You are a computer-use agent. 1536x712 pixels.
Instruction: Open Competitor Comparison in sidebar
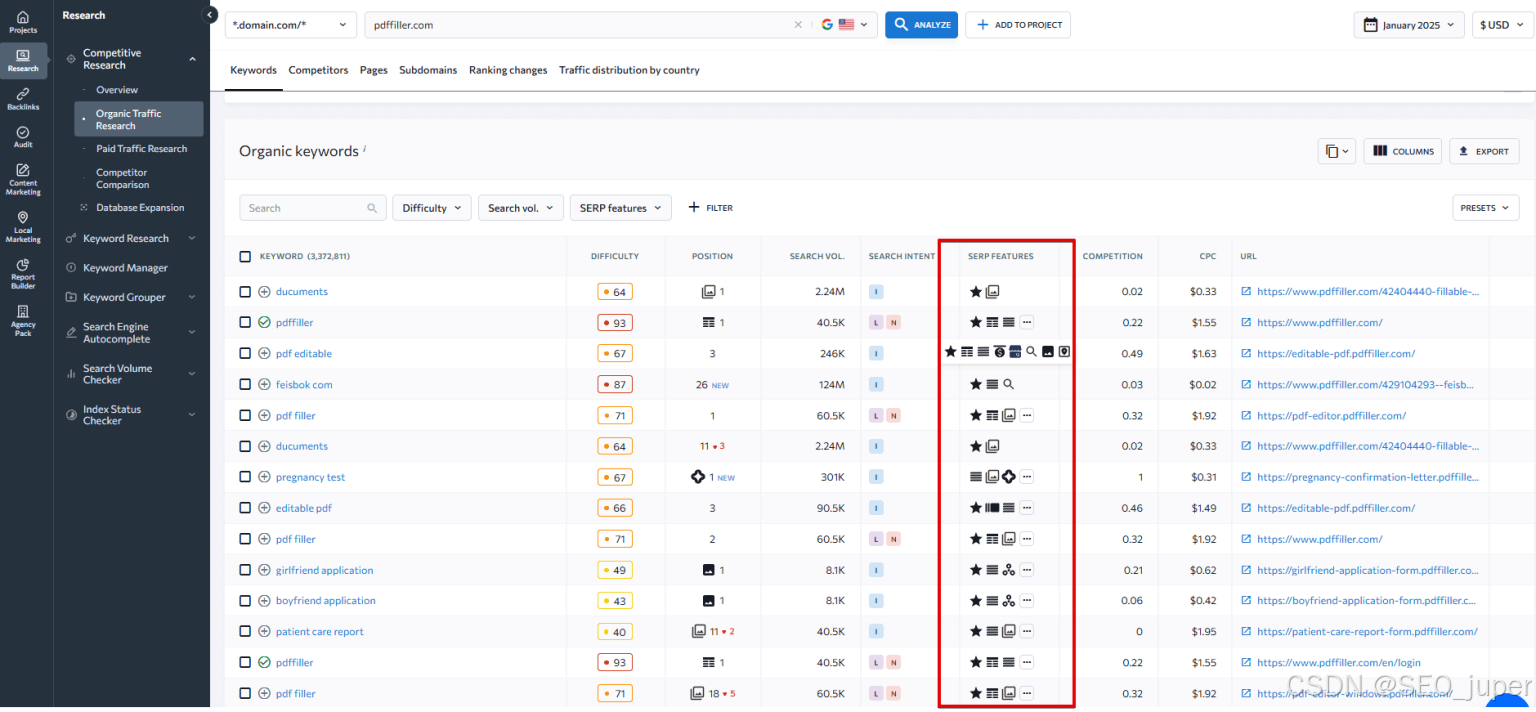click(x=122, y=179)
